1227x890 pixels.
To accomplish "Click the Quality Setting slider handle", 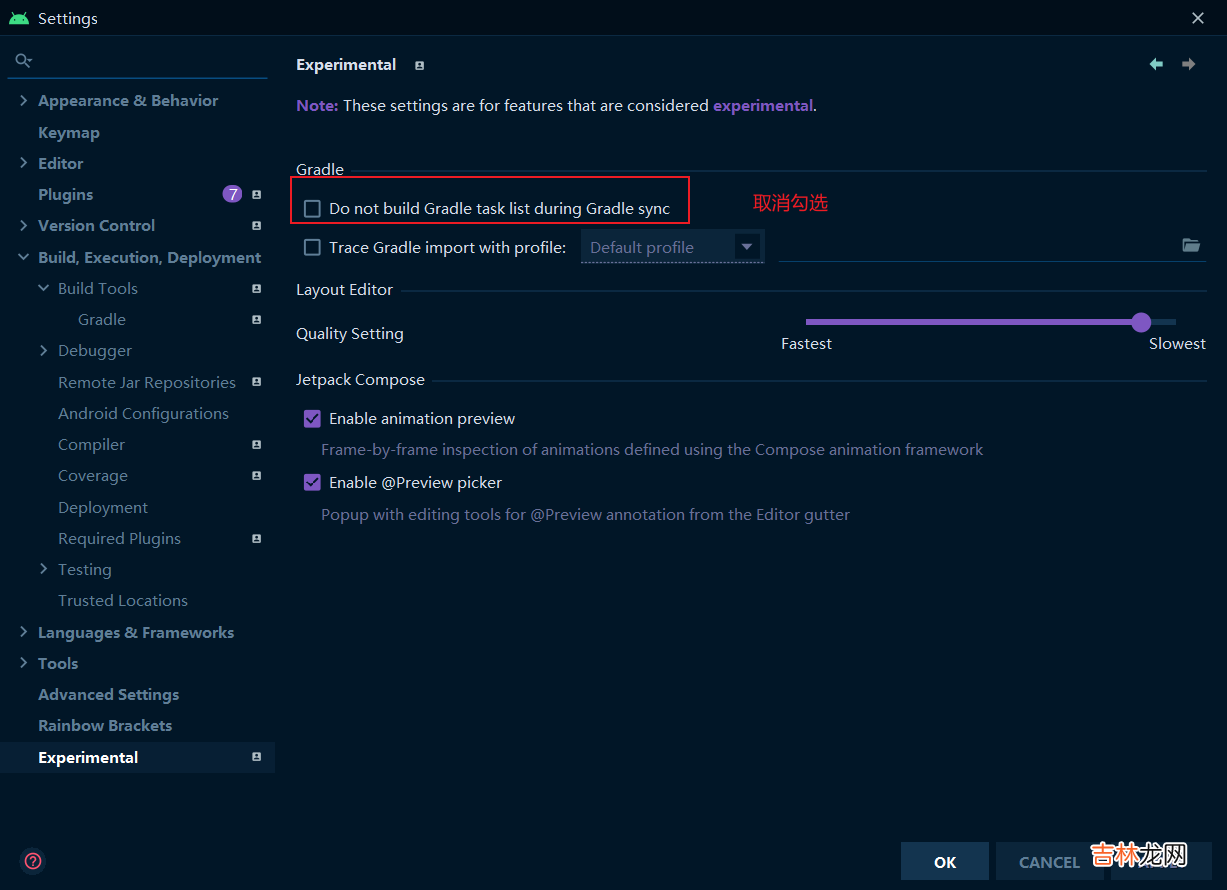I will coord(1141,322).
